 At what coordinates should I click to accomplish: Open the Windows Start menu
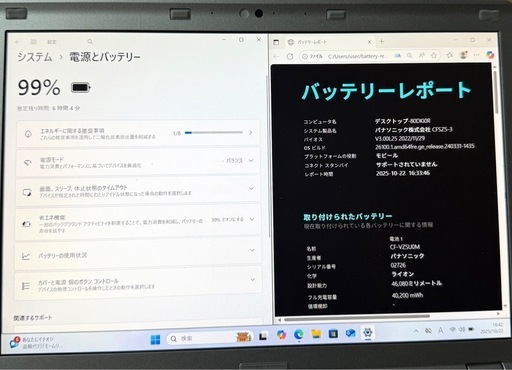coord(155,339)
